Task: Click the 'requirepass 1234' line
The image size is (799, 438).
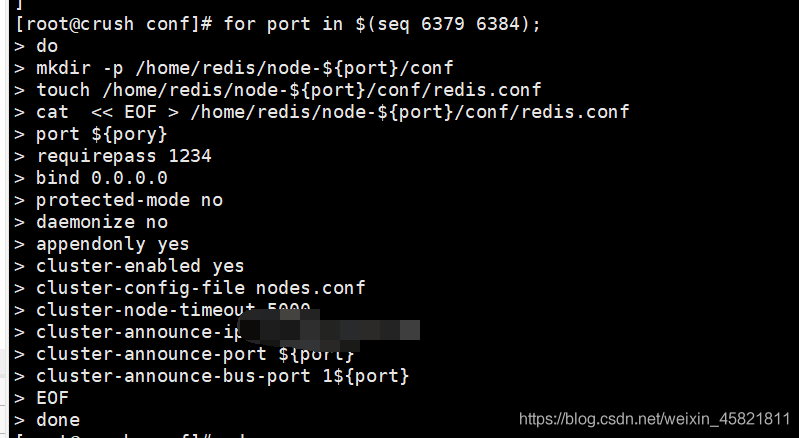Action: (x=123, y=156)
